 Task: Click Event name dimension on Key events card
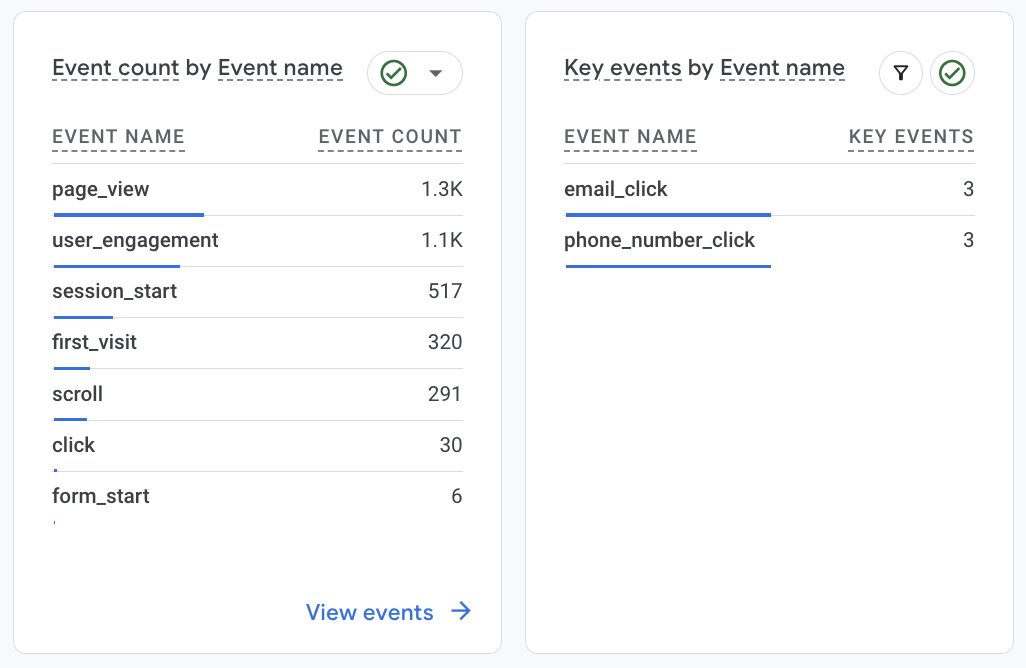coord(782,68)
